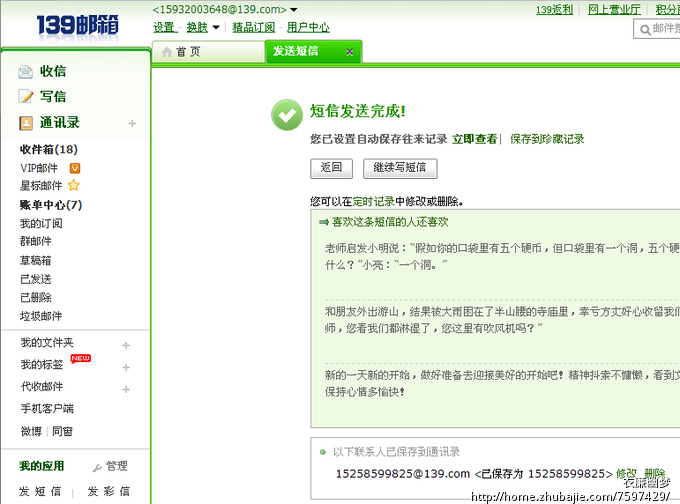Screen dimensions: 680x504
Task: Open the 网上营业厅 link
Action: coord(614,10)
